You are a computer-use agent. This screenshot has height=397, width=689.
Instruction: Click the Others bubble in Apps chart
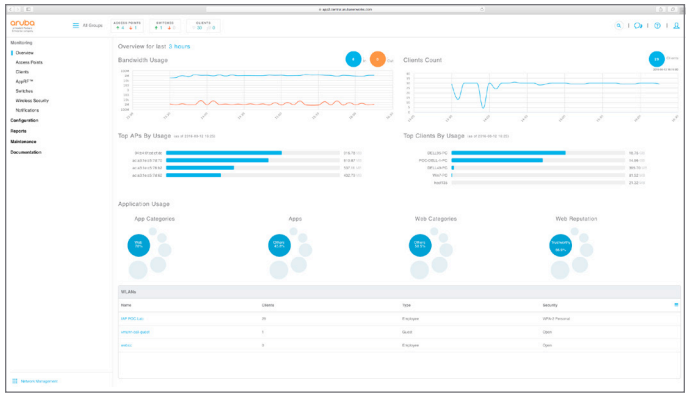point(279,245)
